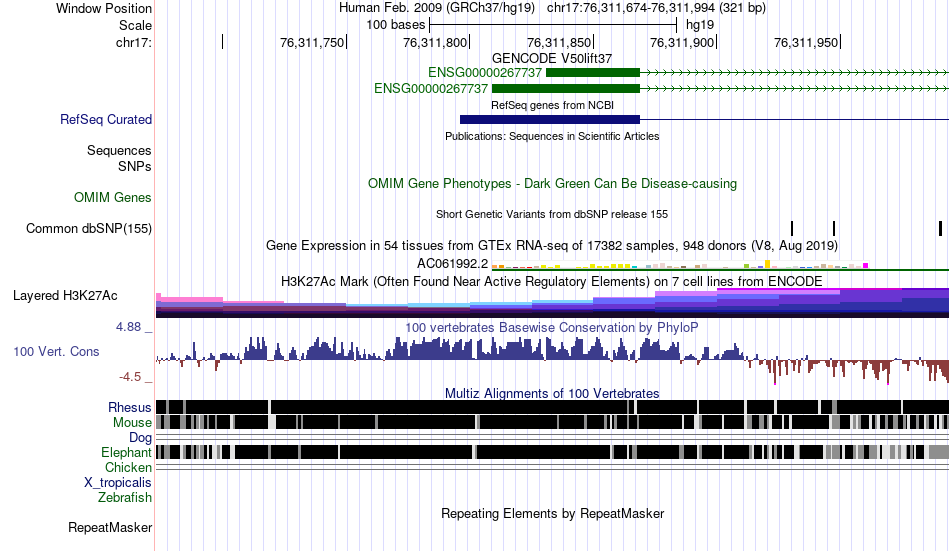Viewport: 950px width, 551px height.
Task: Click the 76,311,850 ruler position
Action: tap(559, 42)
